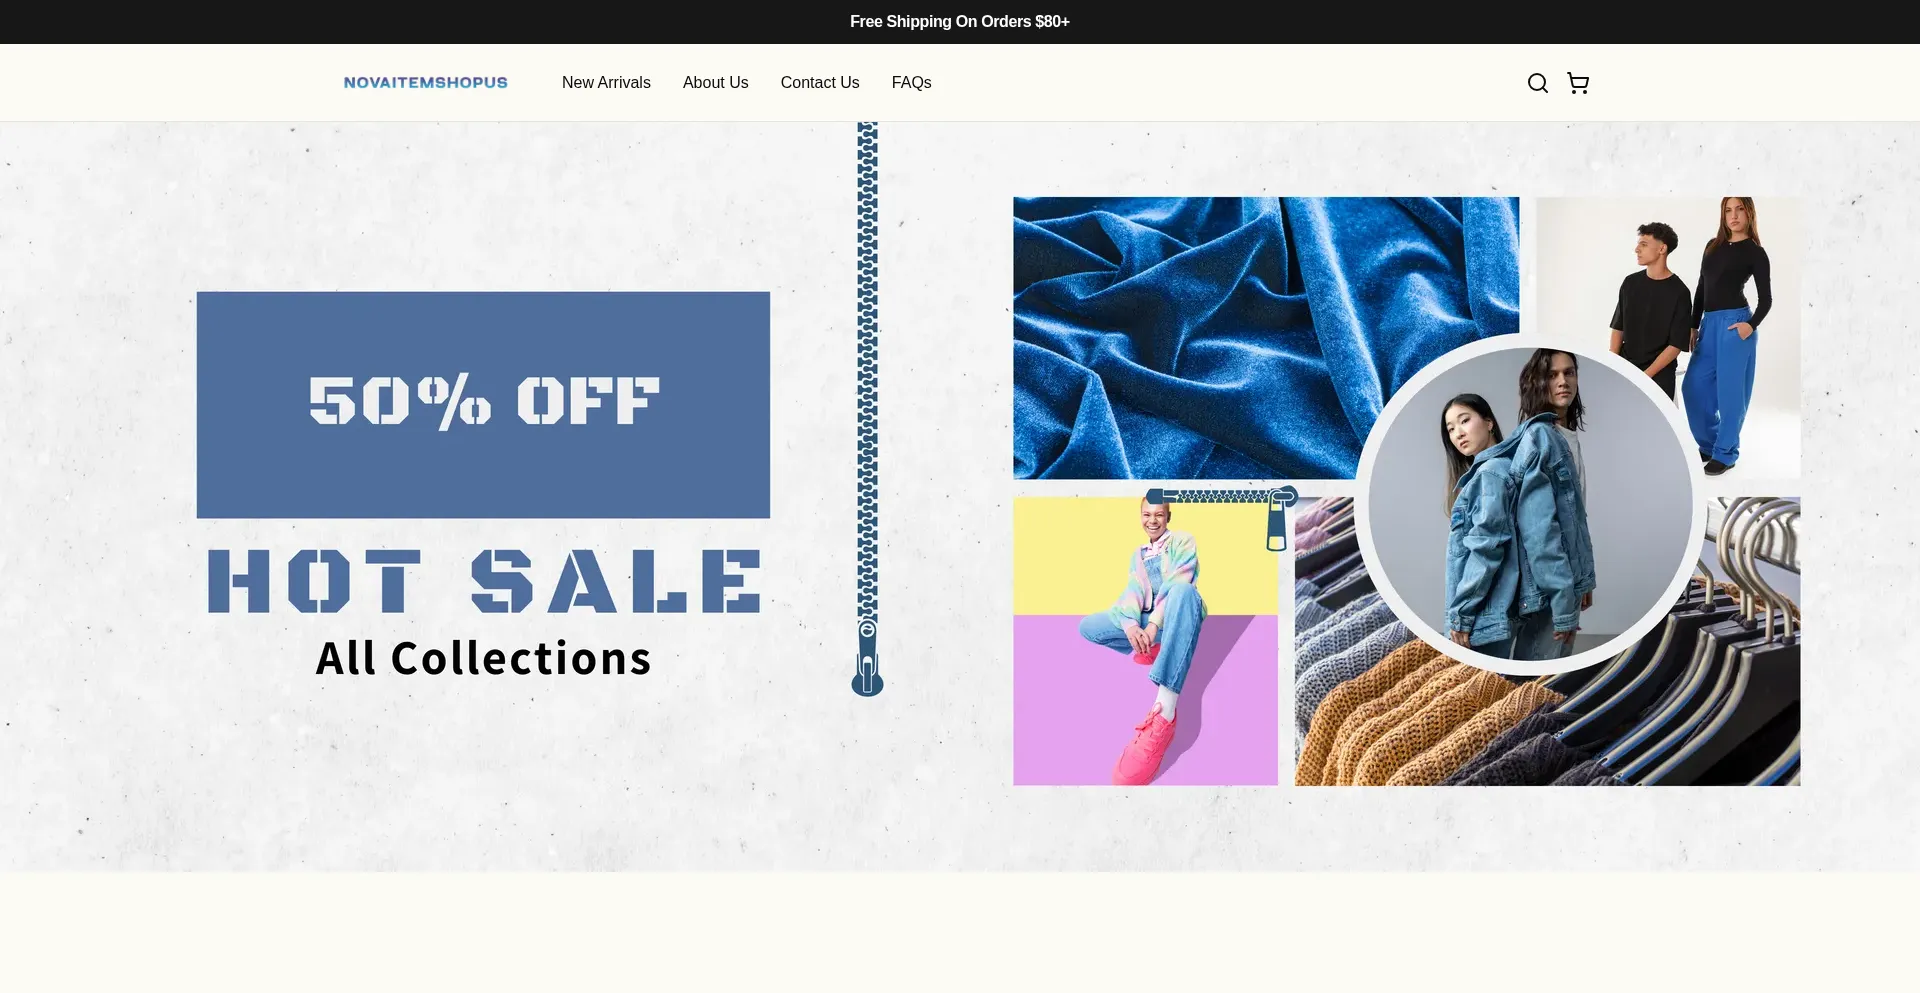
Task: Click the circular denim jacket photo
Action: (1530, 504)
